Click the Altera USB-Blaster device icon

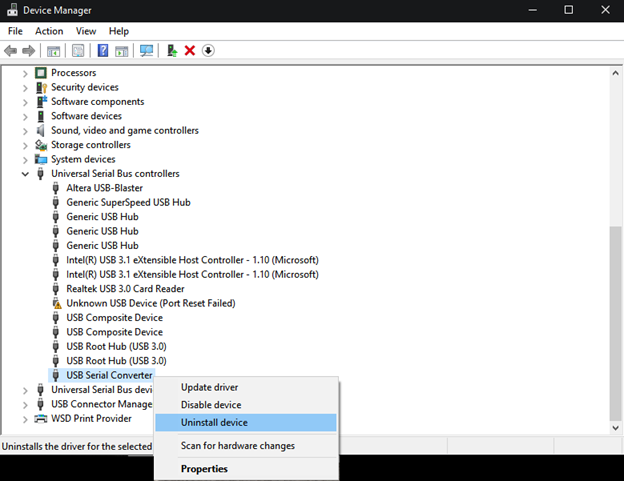coord(56,188)
